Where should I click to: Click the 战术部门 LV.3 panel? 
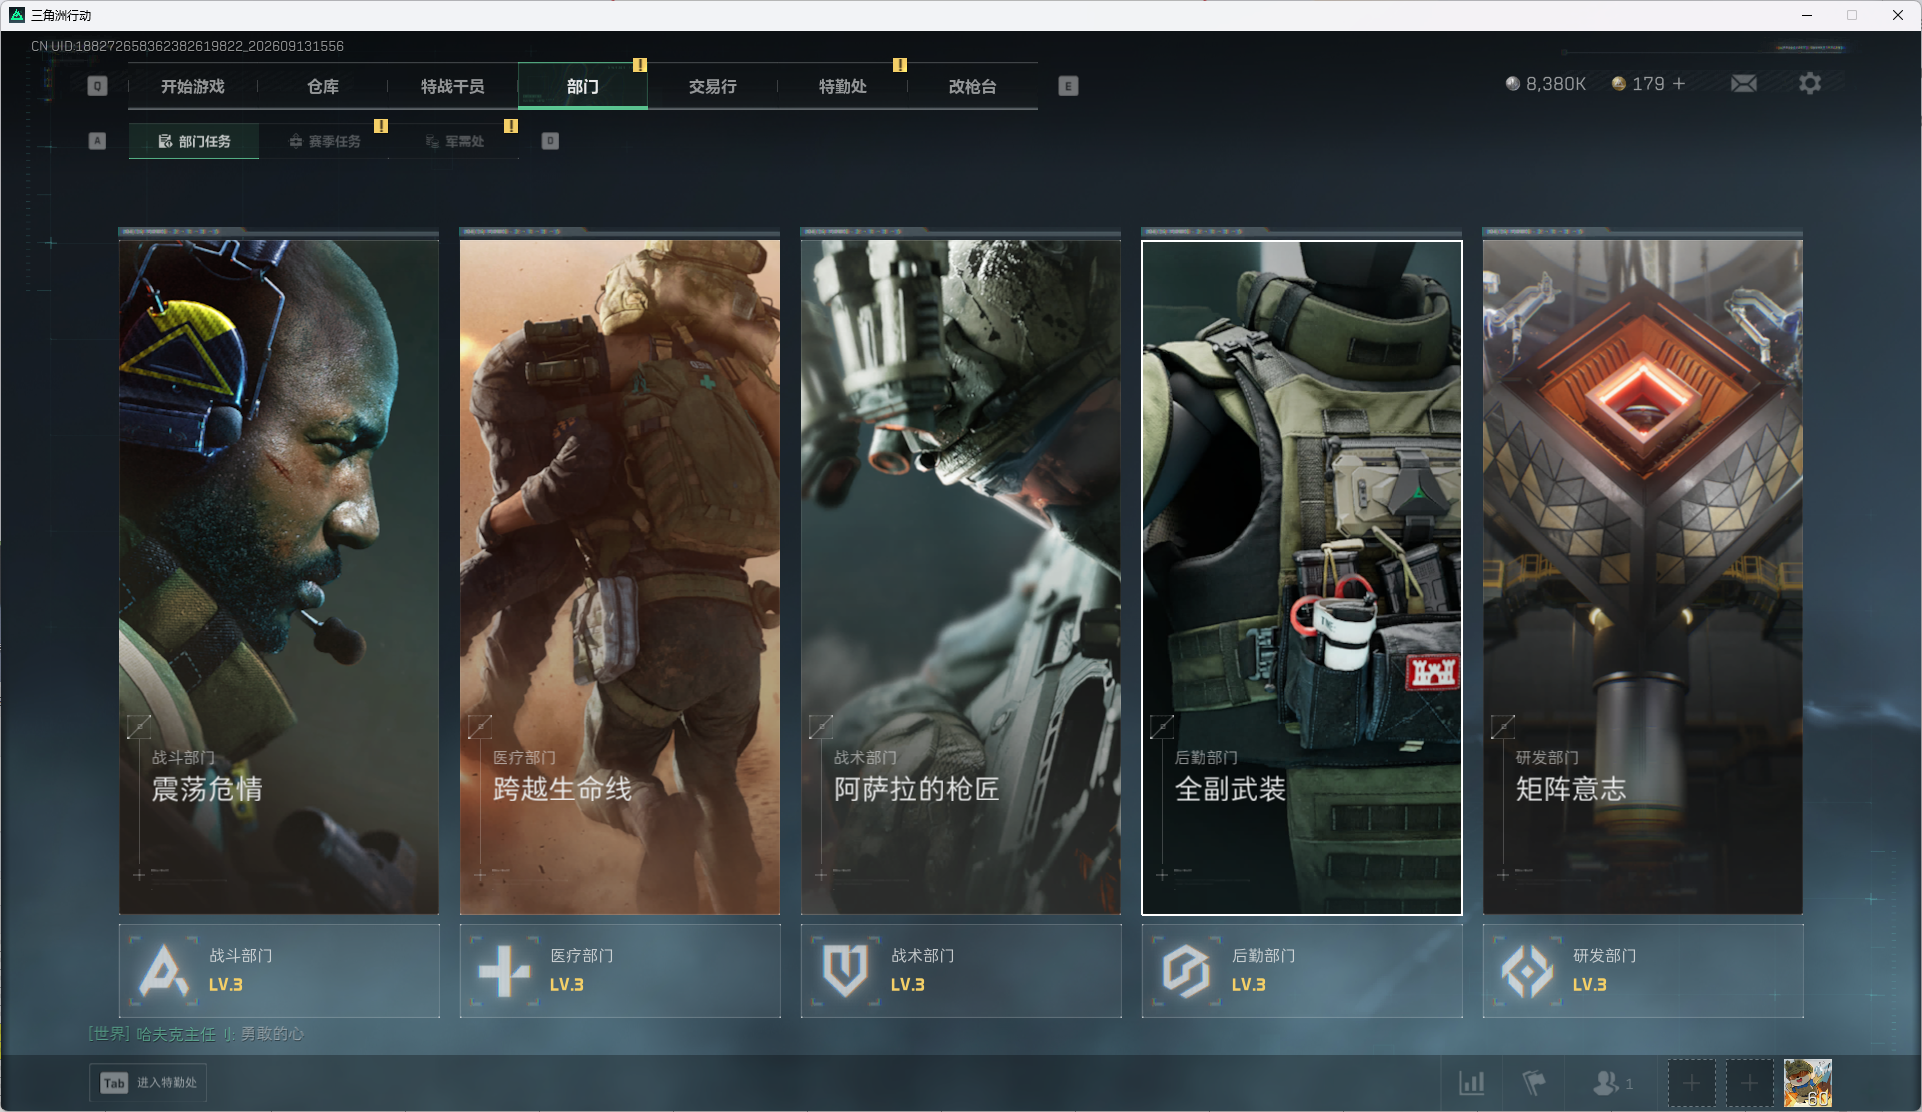click(x=961, y=971)
